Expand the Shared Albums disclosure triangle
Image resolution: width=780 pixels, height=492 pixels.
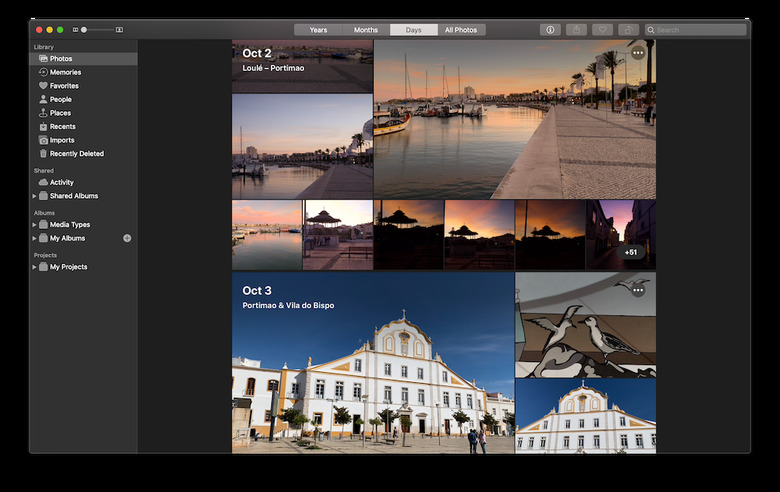34,196
